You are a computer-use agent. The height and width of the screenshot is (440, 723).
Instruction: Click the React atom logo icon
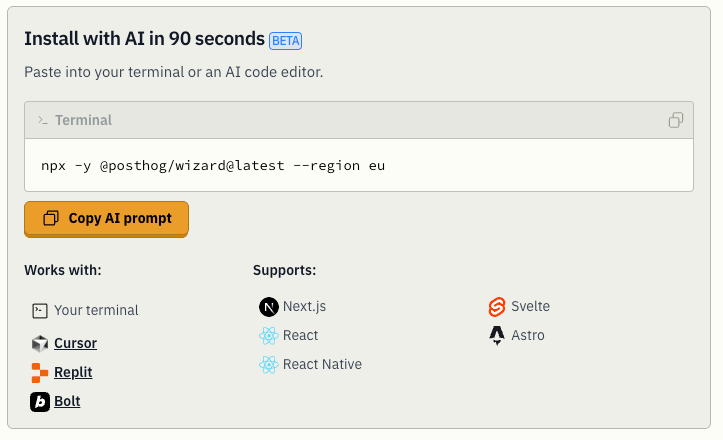point(268,335)
